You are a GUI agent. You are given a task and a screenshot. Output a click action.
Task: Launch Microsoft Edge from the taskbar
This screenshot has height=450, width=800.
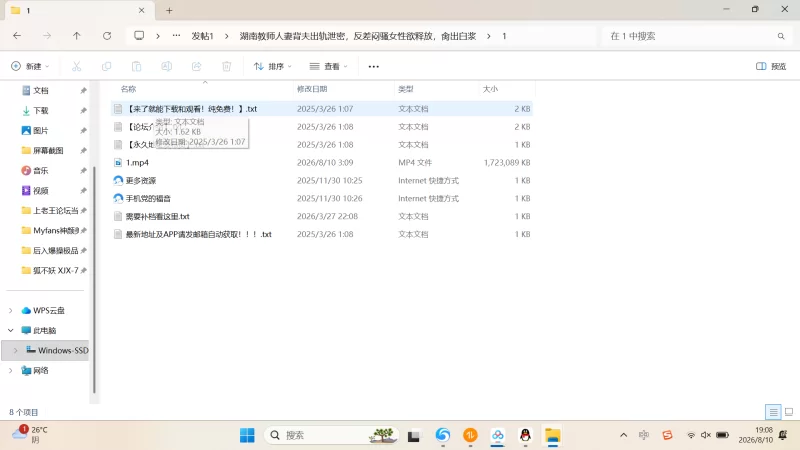(443, 435)
